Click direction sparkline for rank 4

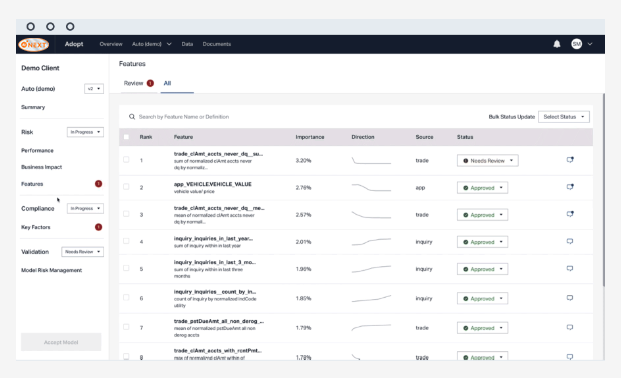[371, 242]
